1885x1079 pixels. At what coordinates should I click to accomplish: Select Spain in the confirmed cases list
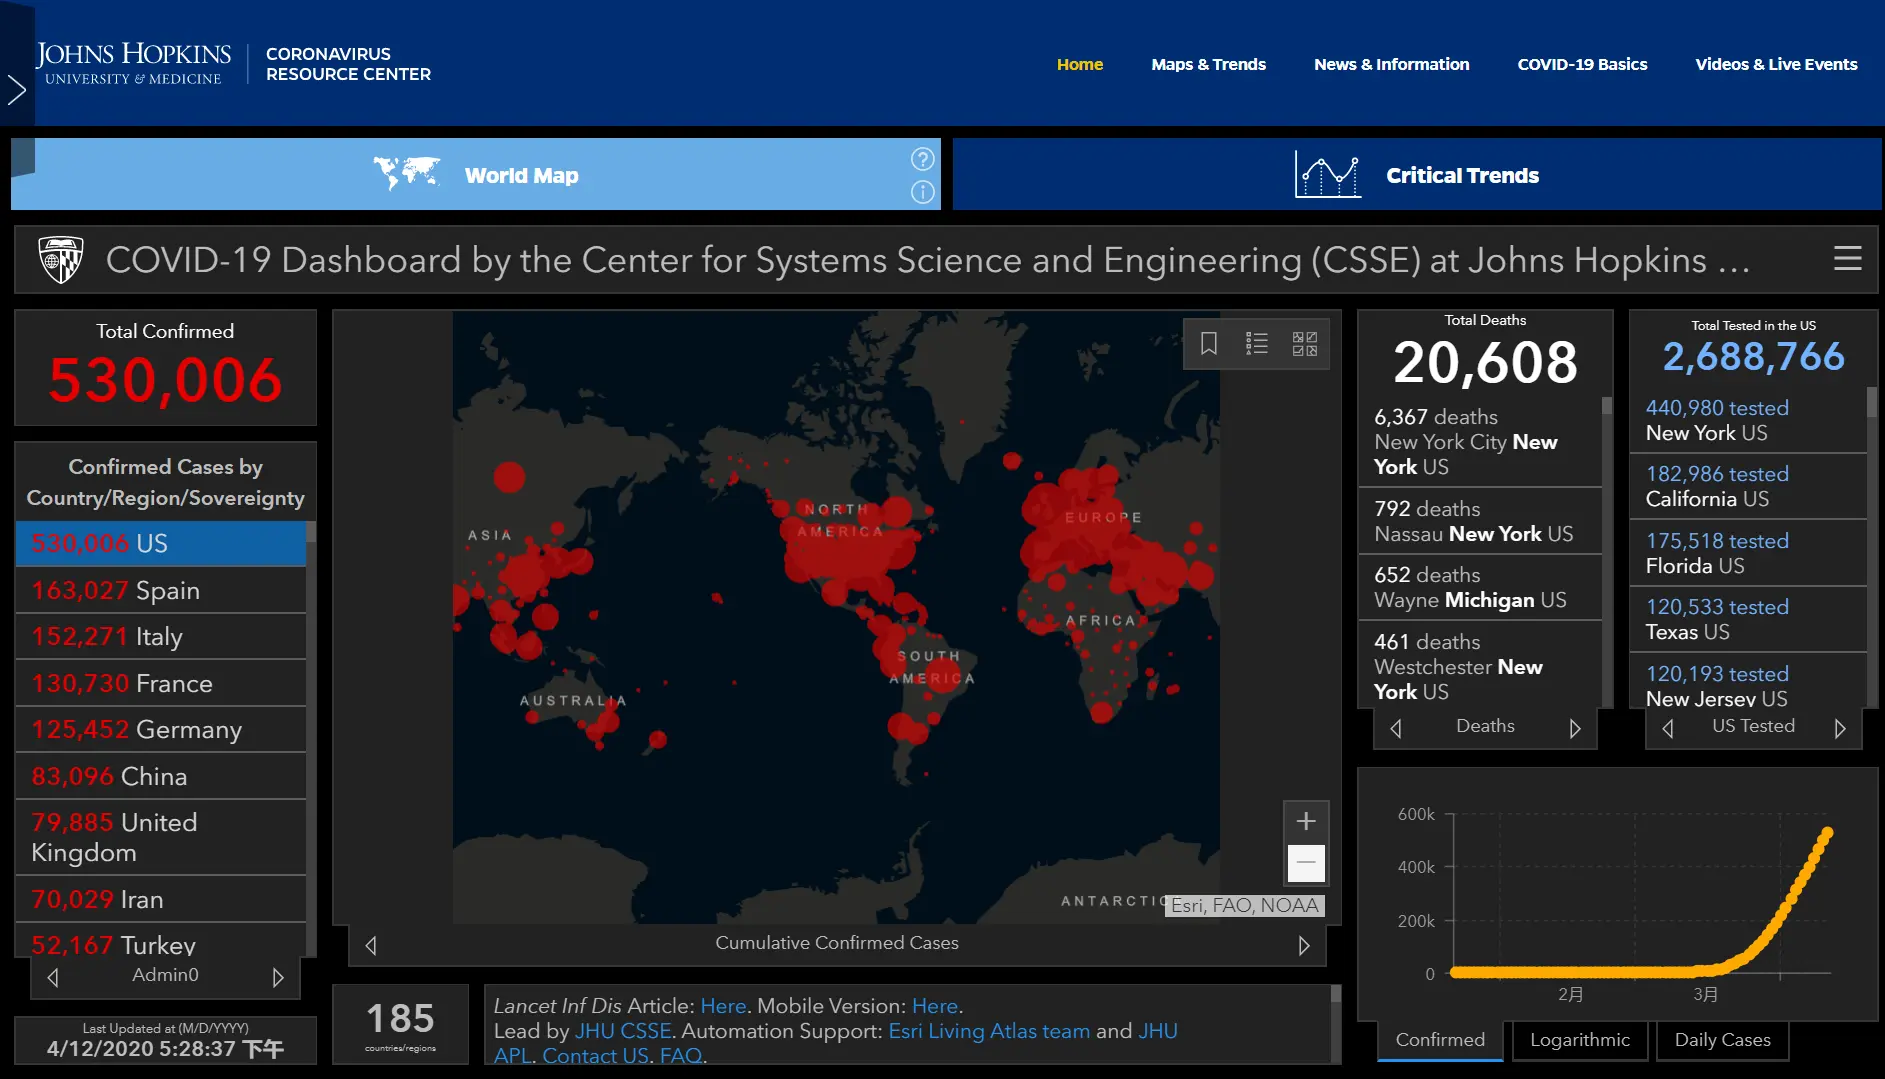pyautogui.click(x=161, y=590)
